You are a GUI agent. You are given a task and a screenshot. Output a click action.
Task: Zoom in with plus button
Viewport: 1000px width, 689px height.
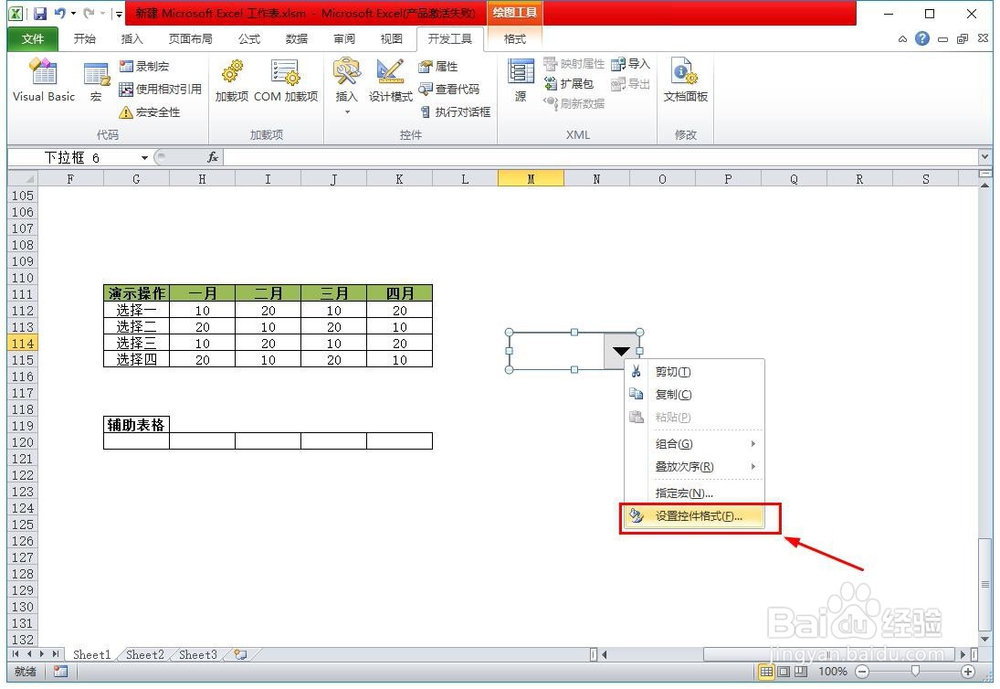(967, 671)
